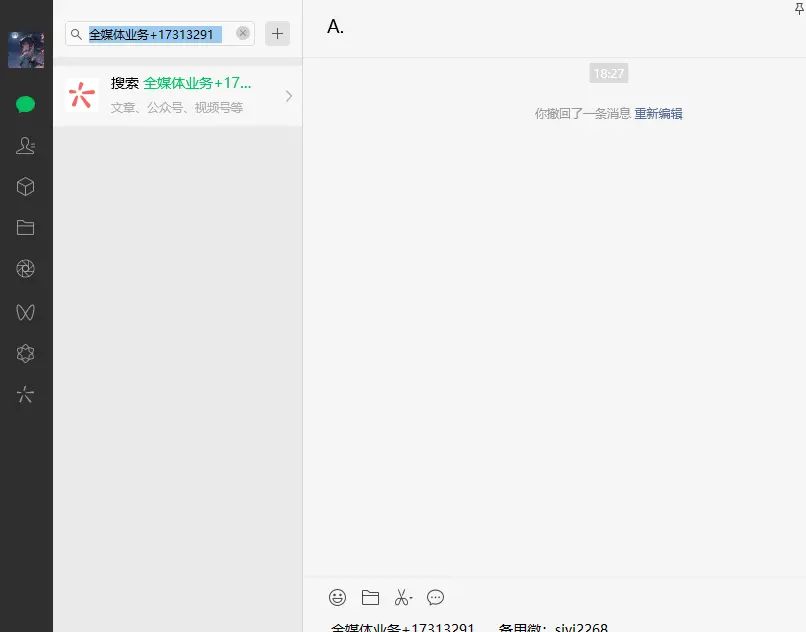Image resolution: width=806 pixels, height=632 pixels.
Task: Open the emoji picker in chat toolbar
Action: [337, 597]
